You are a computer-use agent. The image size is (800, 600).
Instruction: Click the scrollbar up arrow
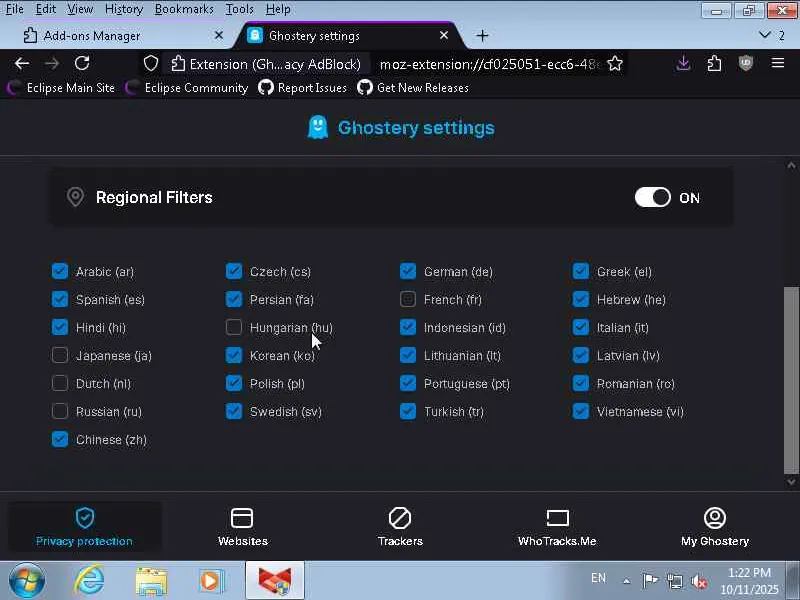(x=791, y=165)
